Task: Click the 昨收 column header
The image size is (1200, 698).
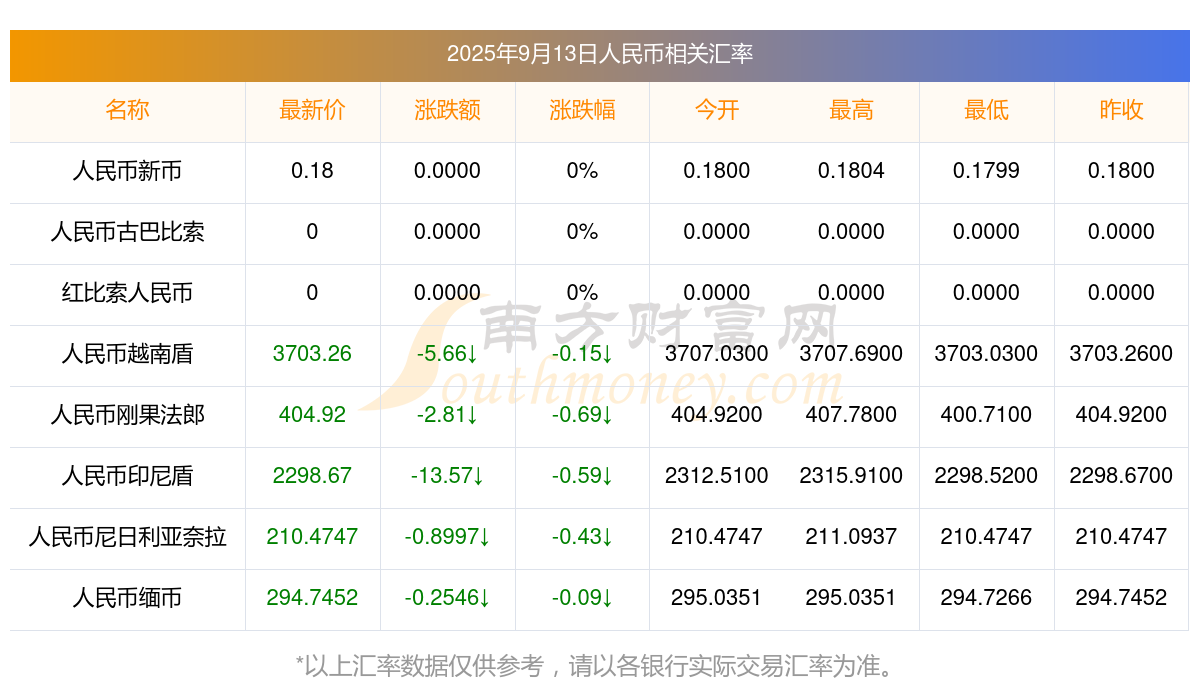Action: point(1121,111)
